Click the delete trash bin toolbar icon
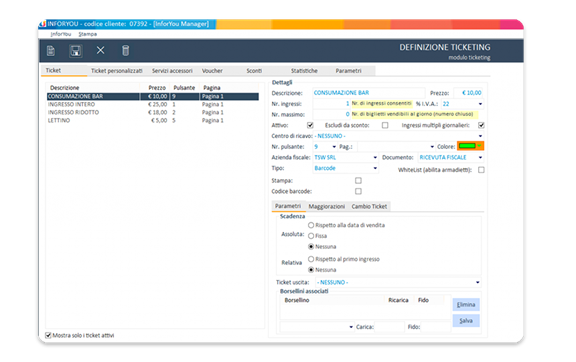Screen dimensions: 576x362 click(x=125, y=50)
